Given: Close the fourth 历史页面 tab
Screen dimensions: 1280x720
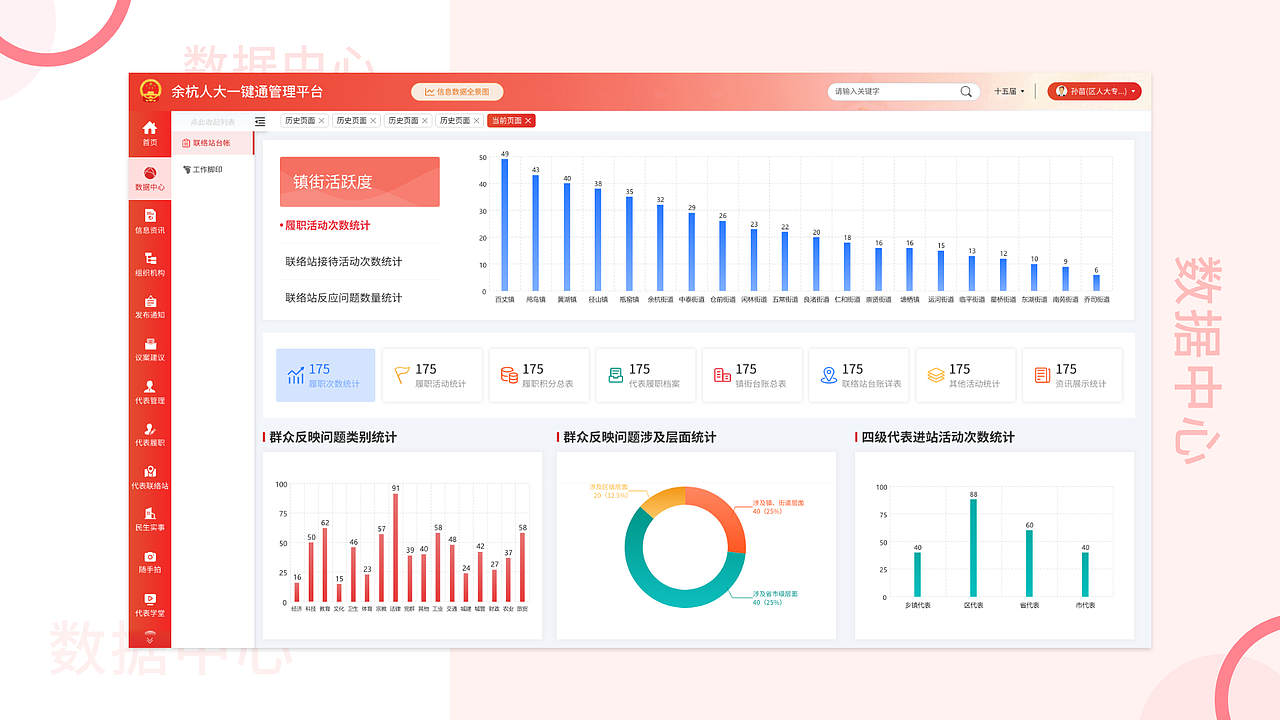Looking at the screenshot, I should point(476,121).
